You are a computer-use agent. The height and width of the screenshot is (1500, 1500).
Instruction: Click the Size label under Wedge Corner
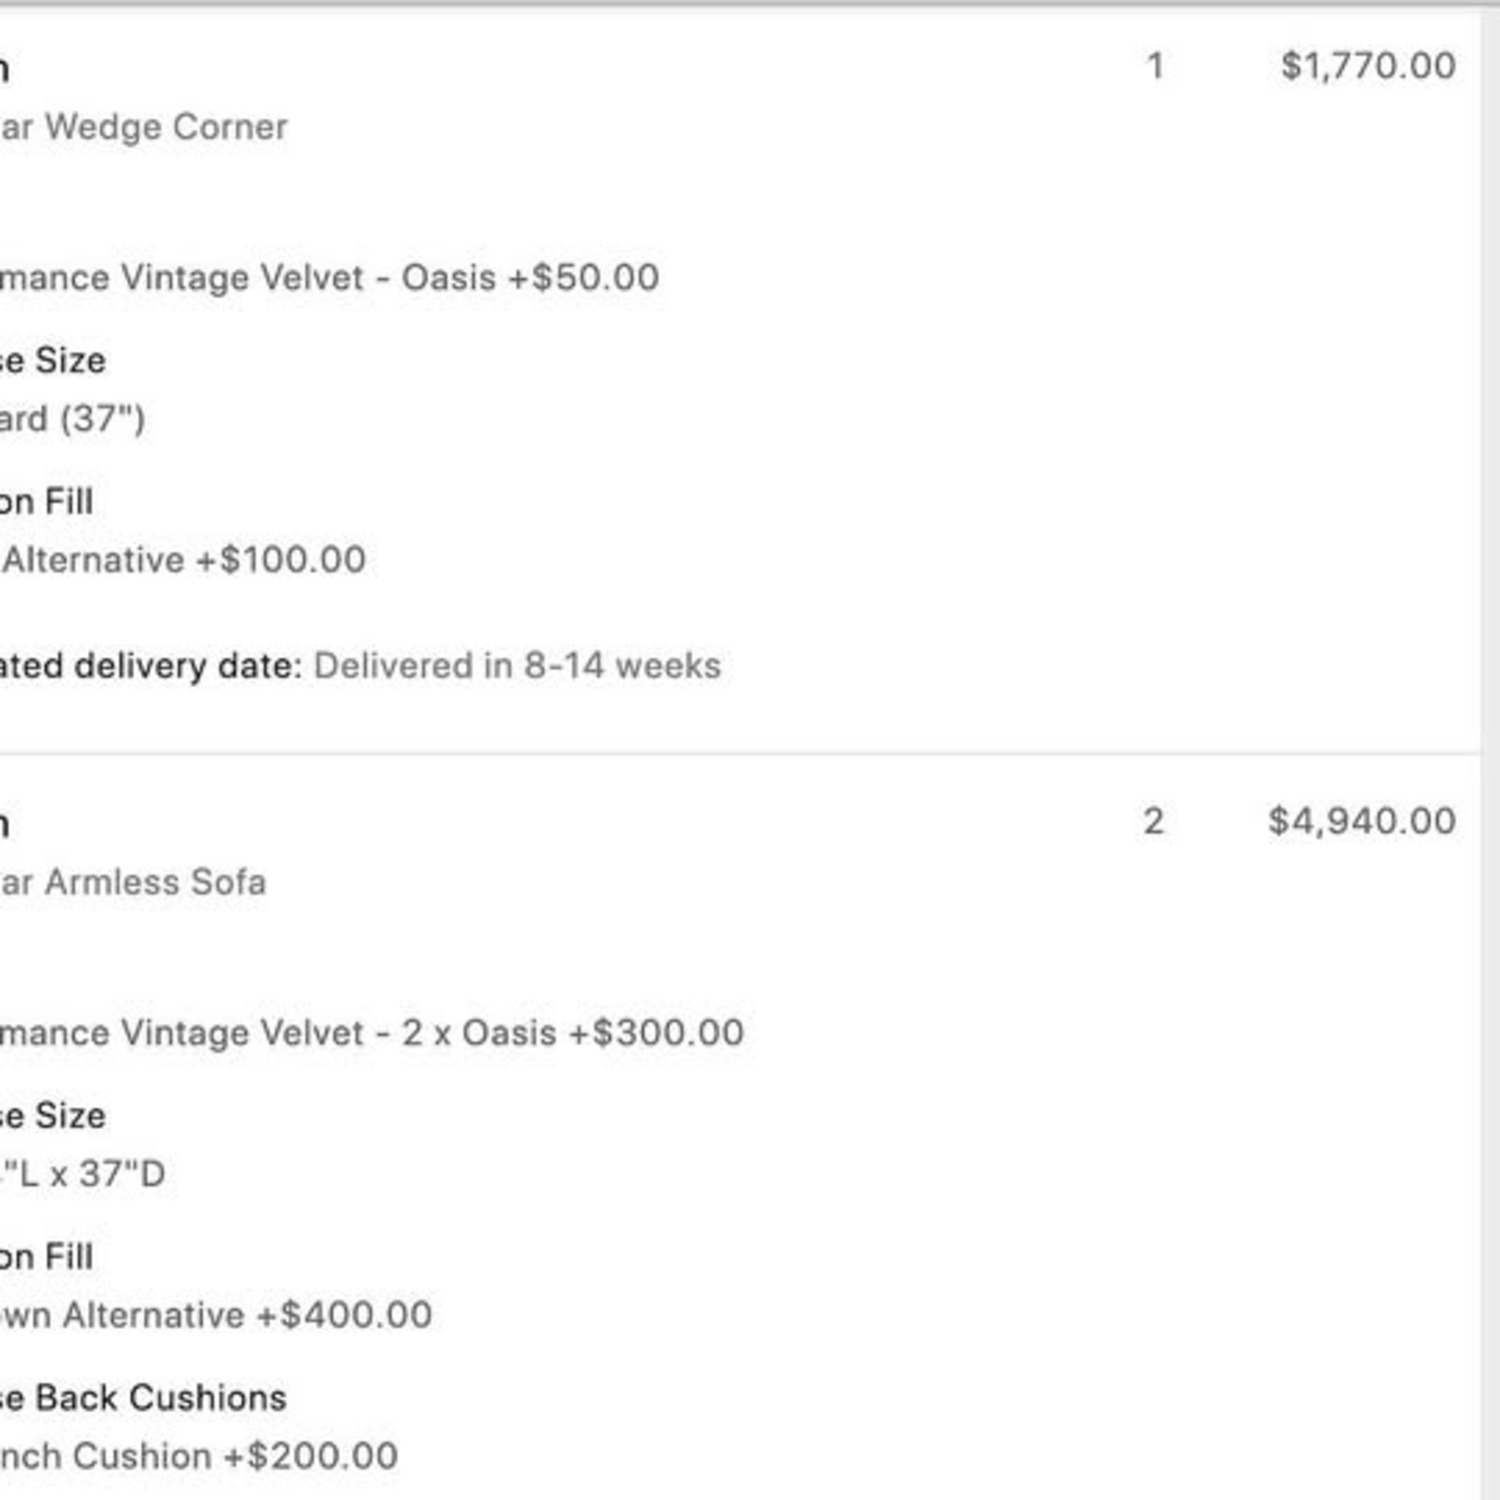click(70, 360)
